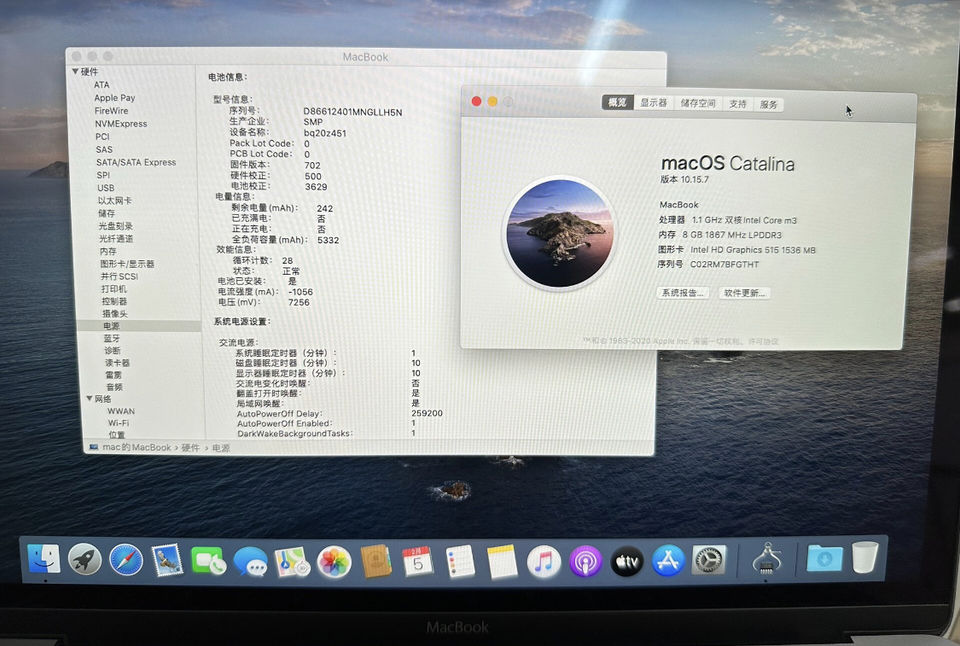
Task: Switch to 服务 tab
Action: pos(769,105)
